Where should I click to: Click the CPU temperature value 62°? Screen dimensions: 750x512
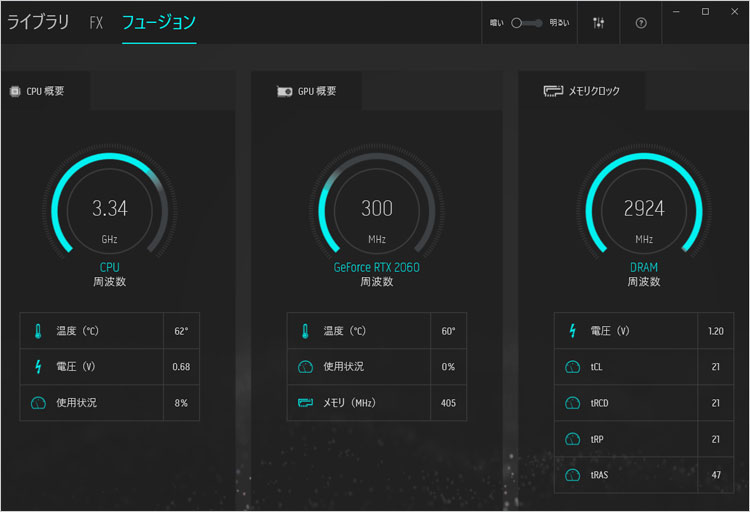tap(181, 331)
